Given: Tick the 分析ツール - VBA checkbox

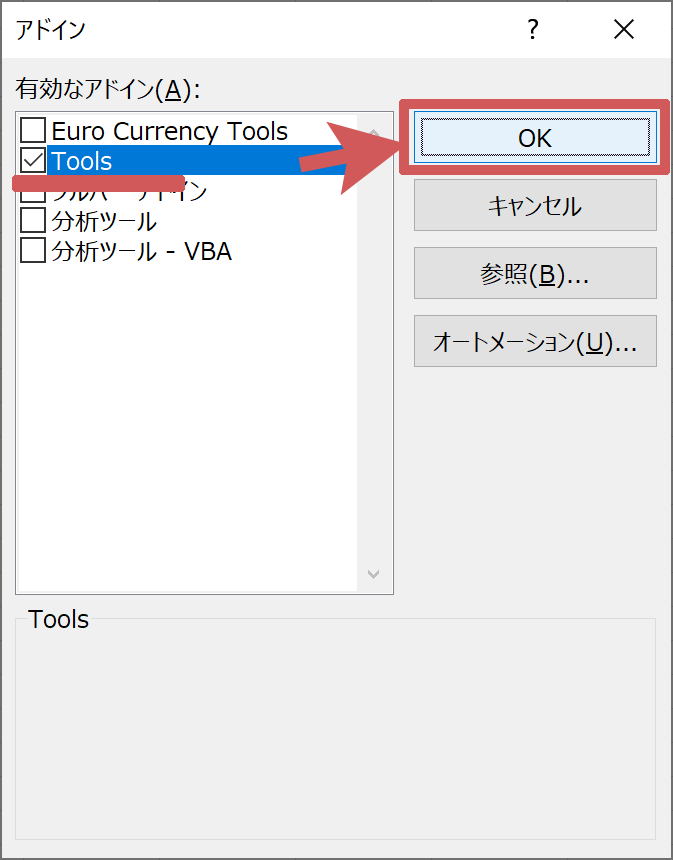Looking at the screenshot, I should [33, 251].
